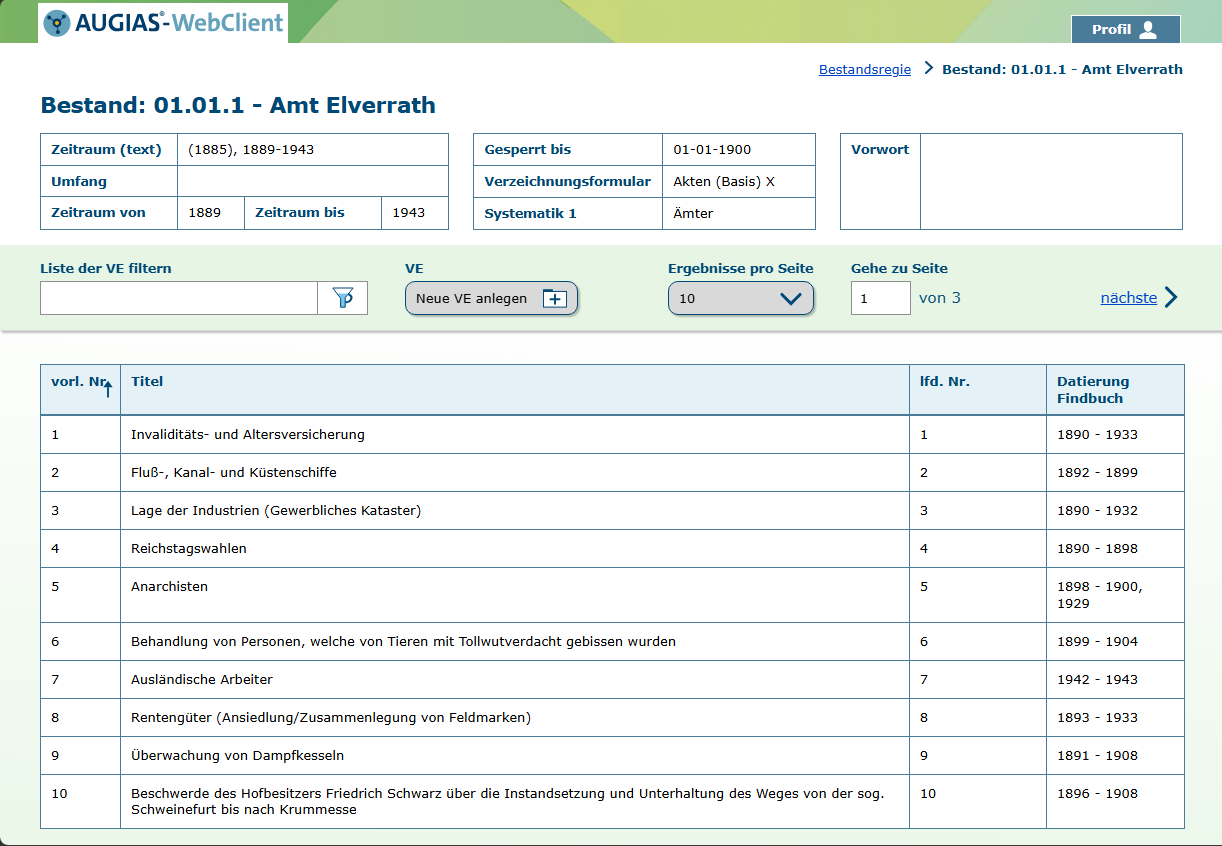Click date 1890 - 1933 cell
The height and width of the screenshot is (846, 1222).
(1115, 435)
